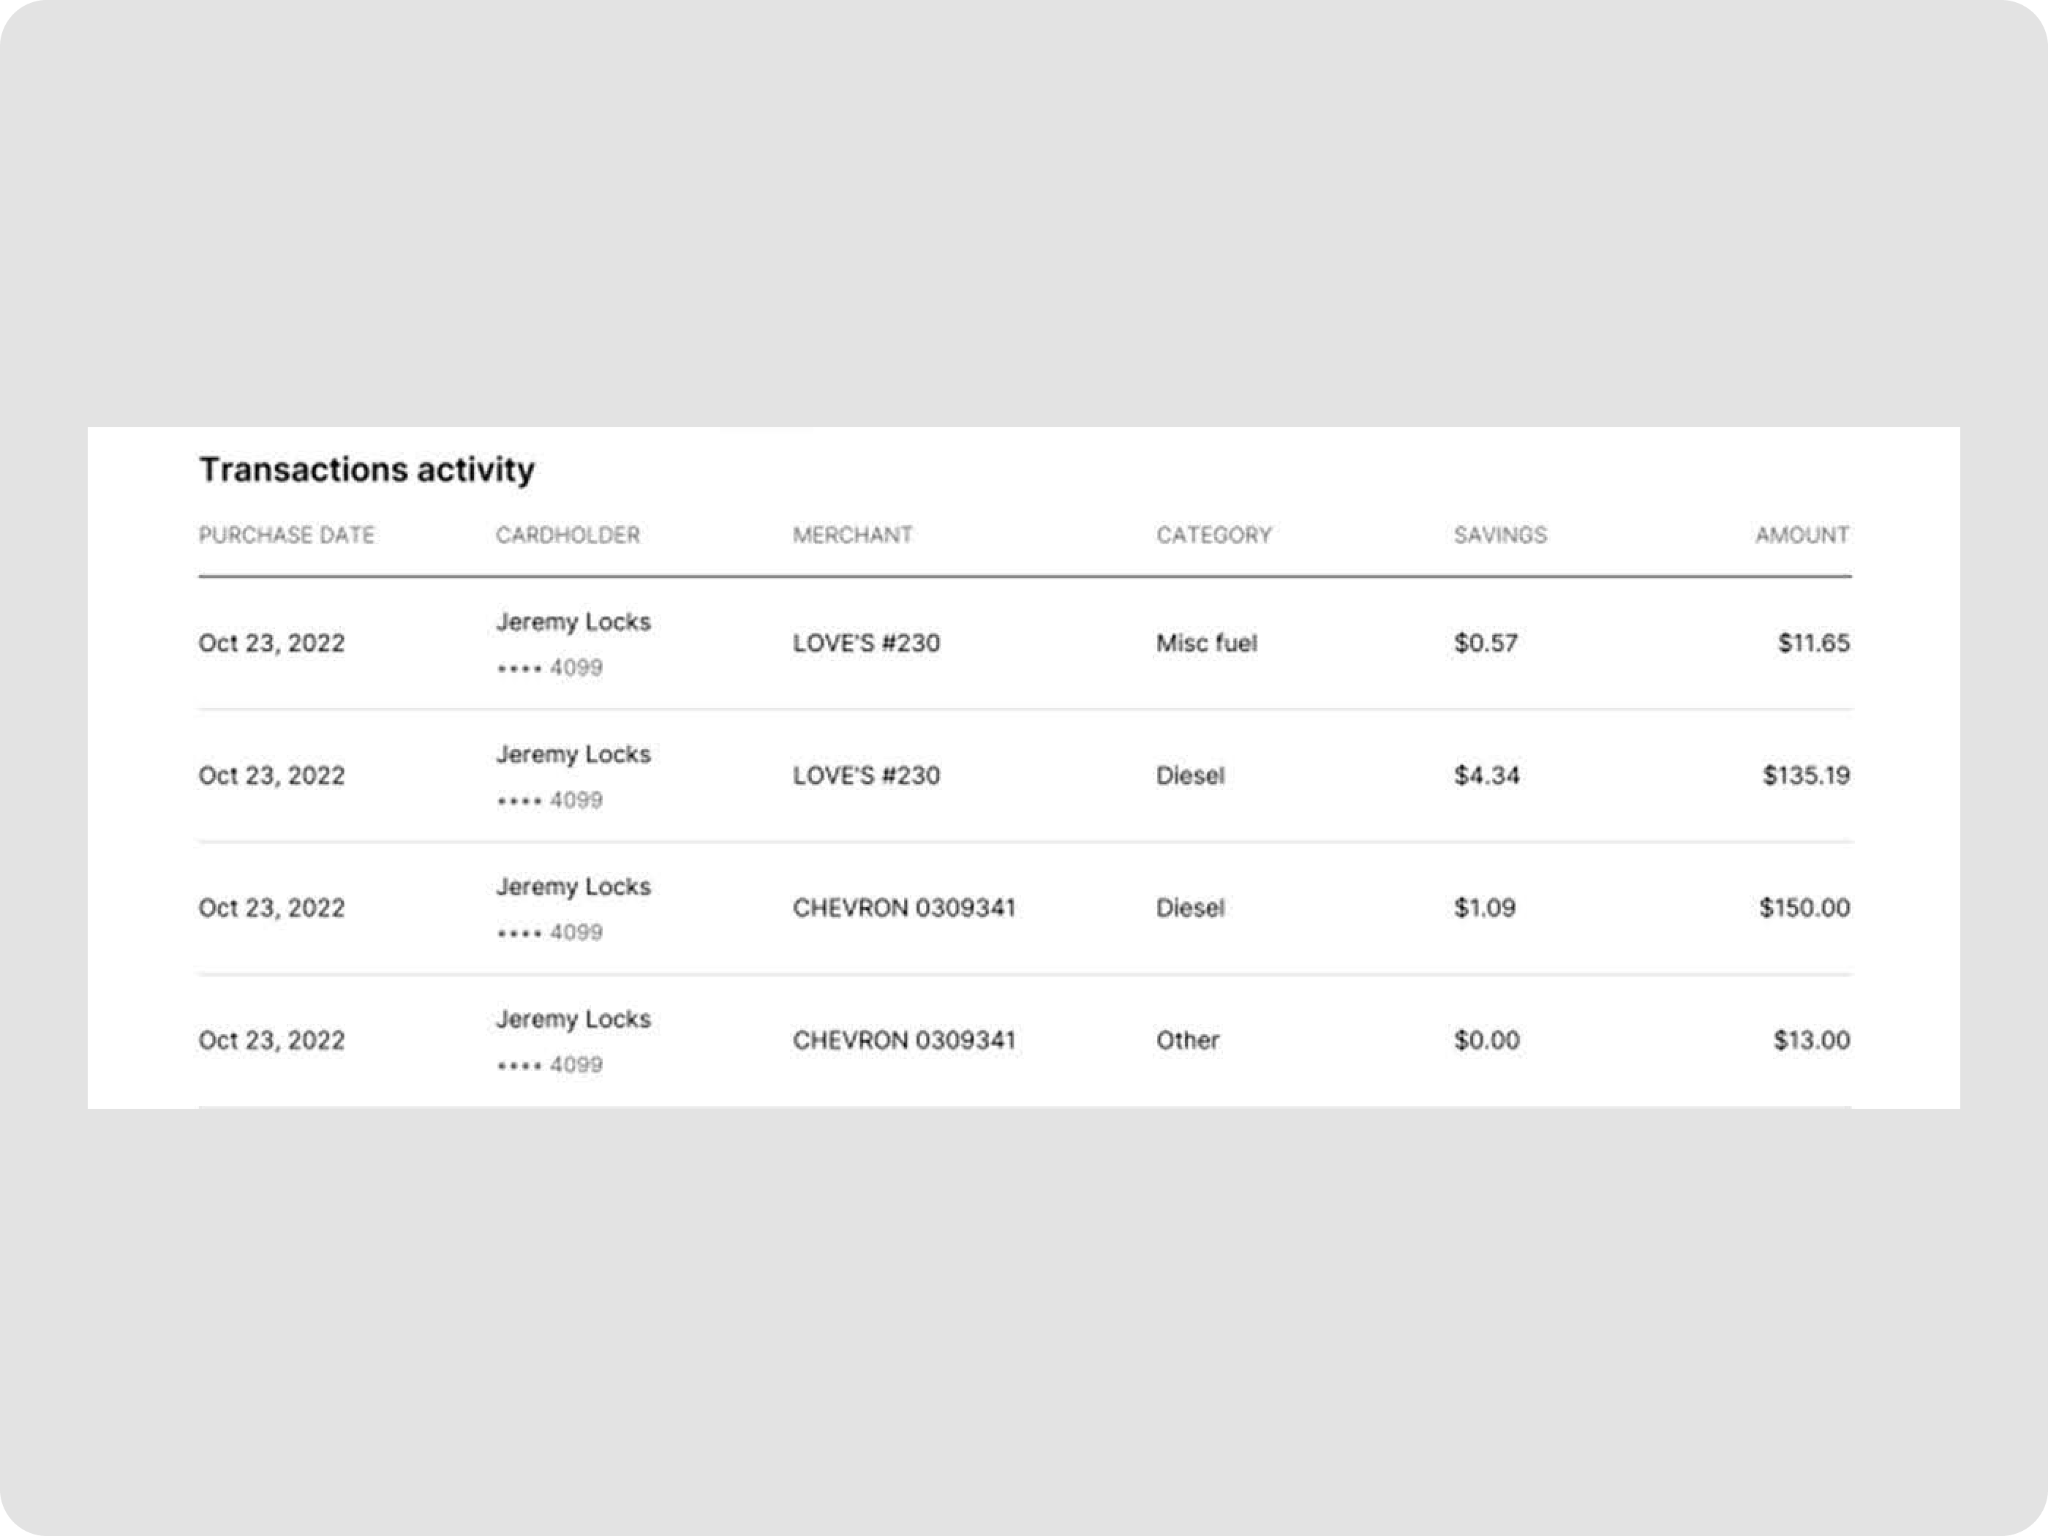Click the card number 4099 in the last row
Viewport: 2048px width, 1536px height.
tap(575, 1065)
